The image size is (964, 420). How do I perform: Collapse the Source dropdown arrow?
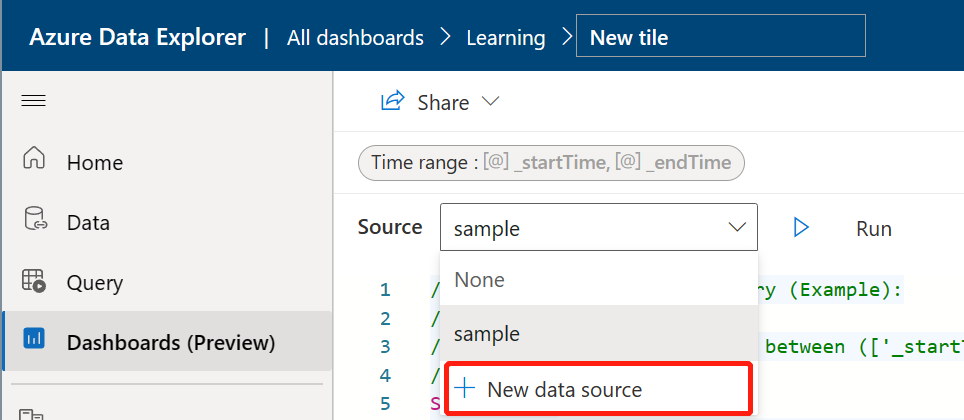737,228
